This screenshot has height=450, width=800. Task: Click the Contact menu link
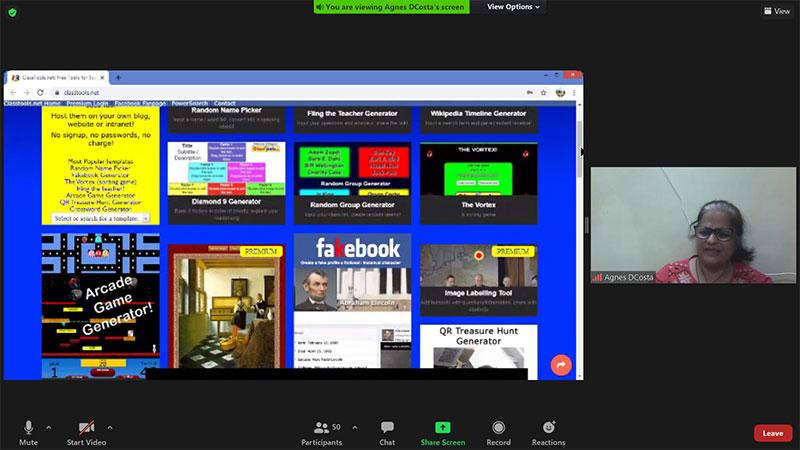point(224,103)
